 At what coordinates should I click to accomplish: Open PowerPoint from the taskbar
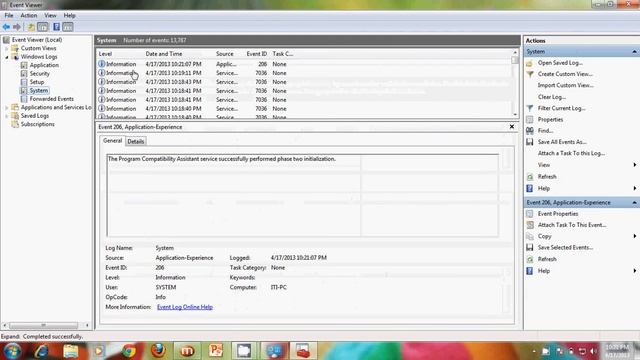[x=216, y=351]
